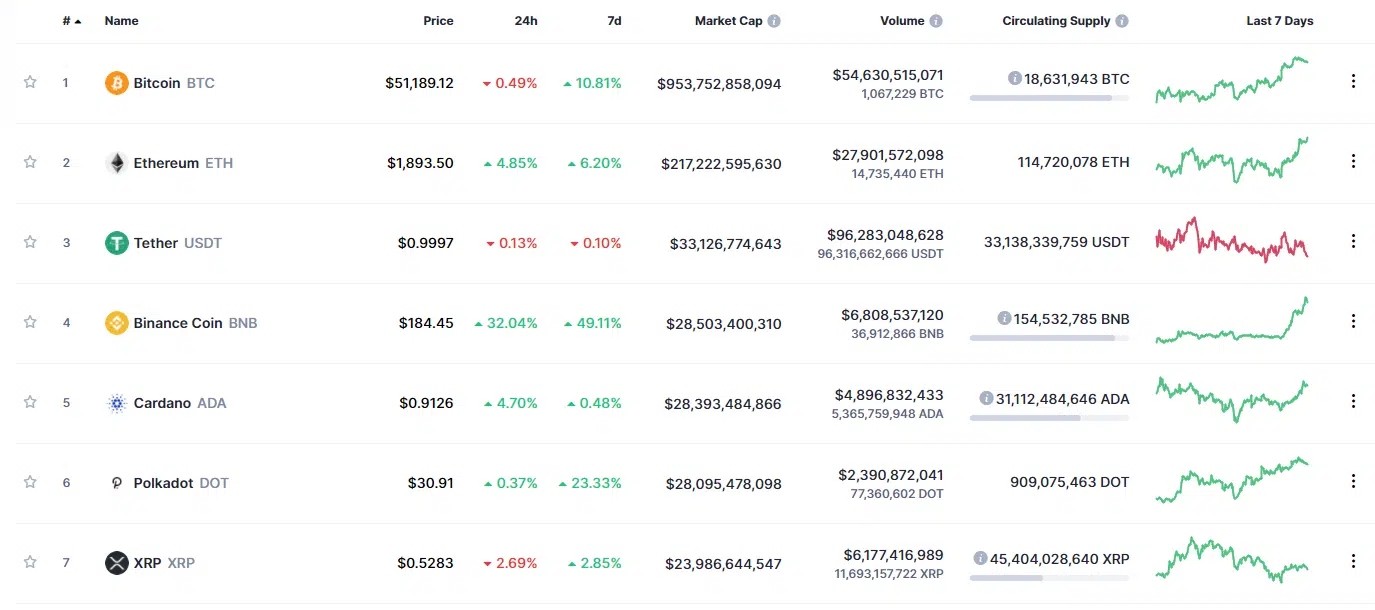1375x610 pixels.
Task: Sort the table by Price column
Action: tap(438, 21)
